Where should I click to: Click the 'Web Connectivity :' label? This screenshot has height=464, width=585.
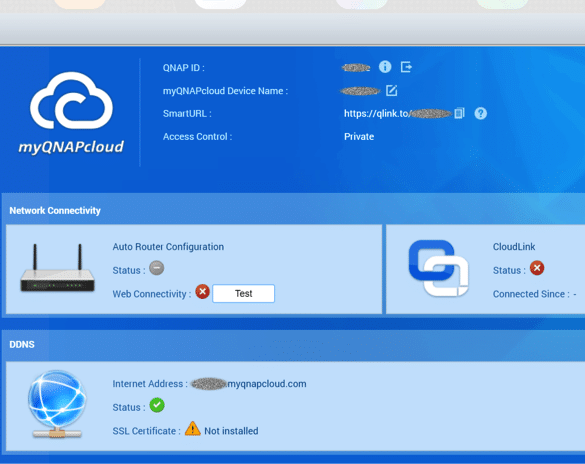[x=152, y=294]
